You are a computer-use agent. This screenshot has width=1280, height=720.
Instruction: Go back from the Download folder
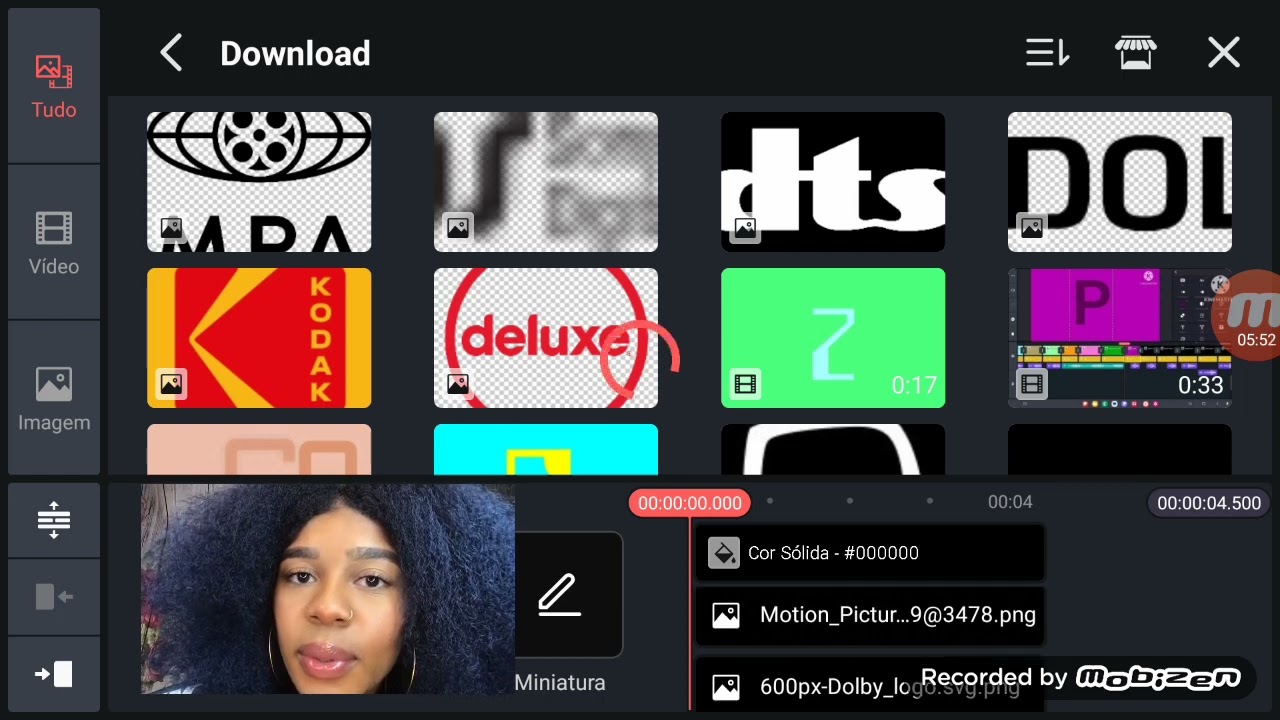pyautogui.click(x=171, y=53)
